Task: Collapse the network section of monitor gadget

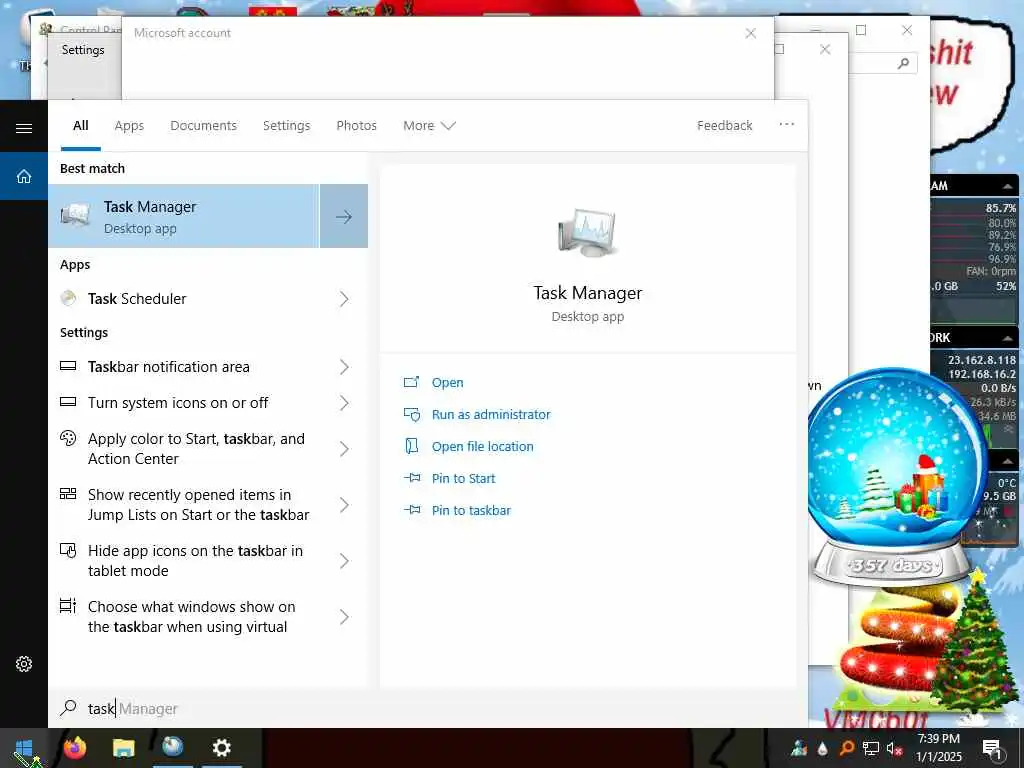Action: 1008,338
